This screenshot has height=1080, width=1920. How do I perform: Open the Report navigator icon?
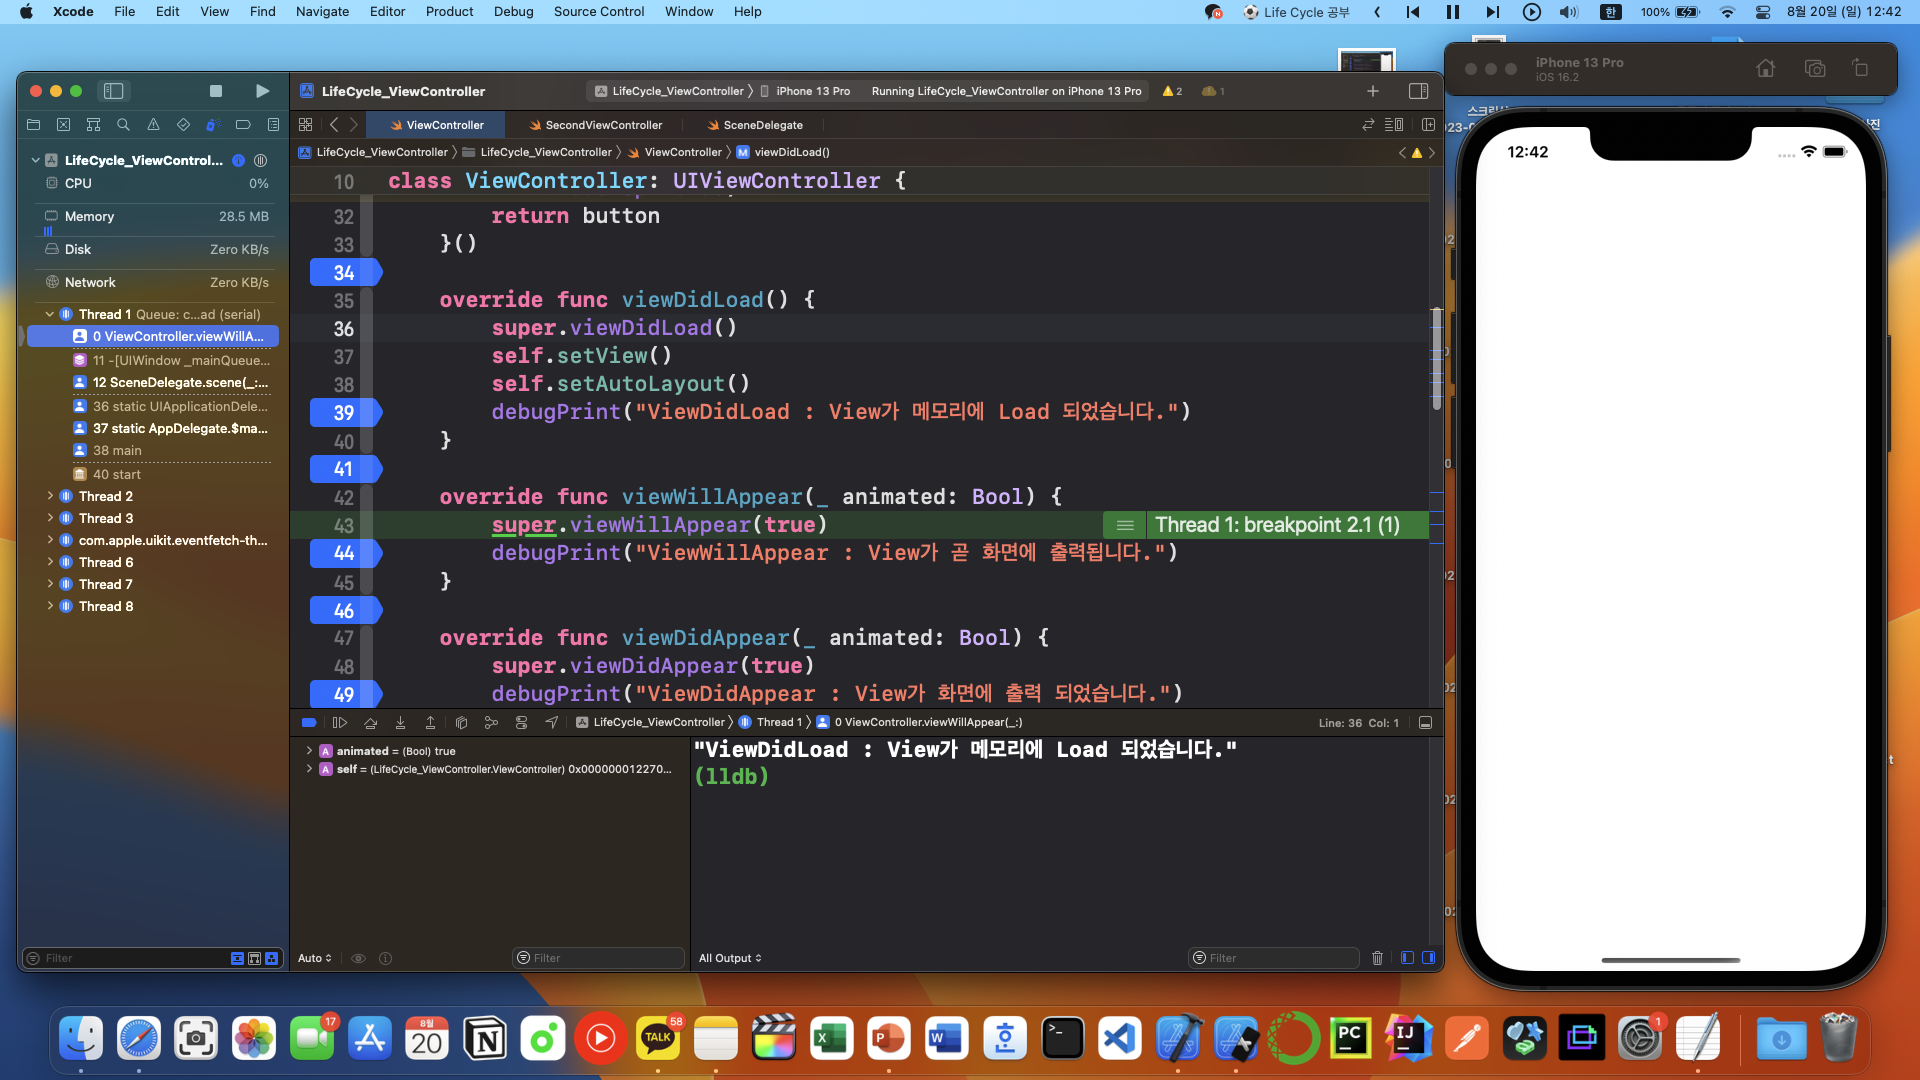[273, 125]
